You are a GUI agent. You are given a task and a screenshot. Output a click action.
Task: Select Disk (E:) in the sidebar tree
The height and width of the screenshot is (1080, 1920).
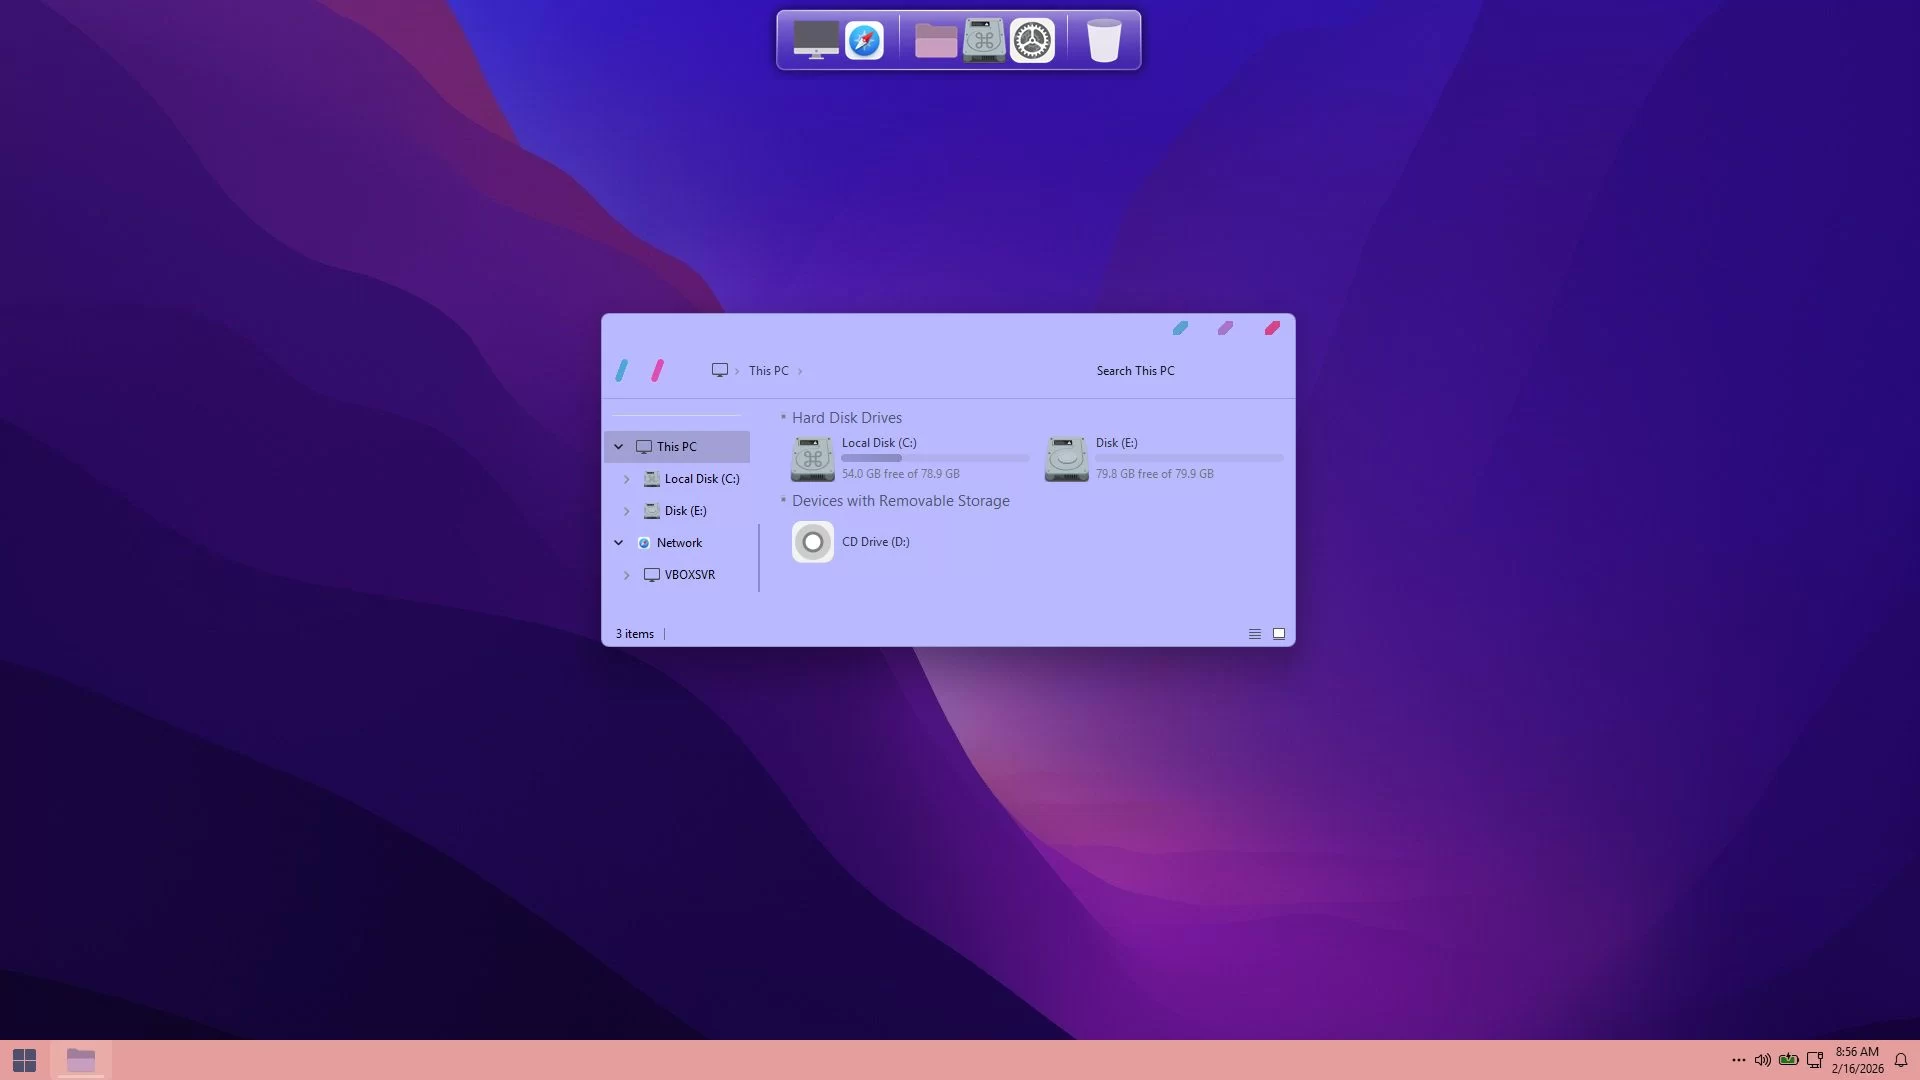point(685,511)
